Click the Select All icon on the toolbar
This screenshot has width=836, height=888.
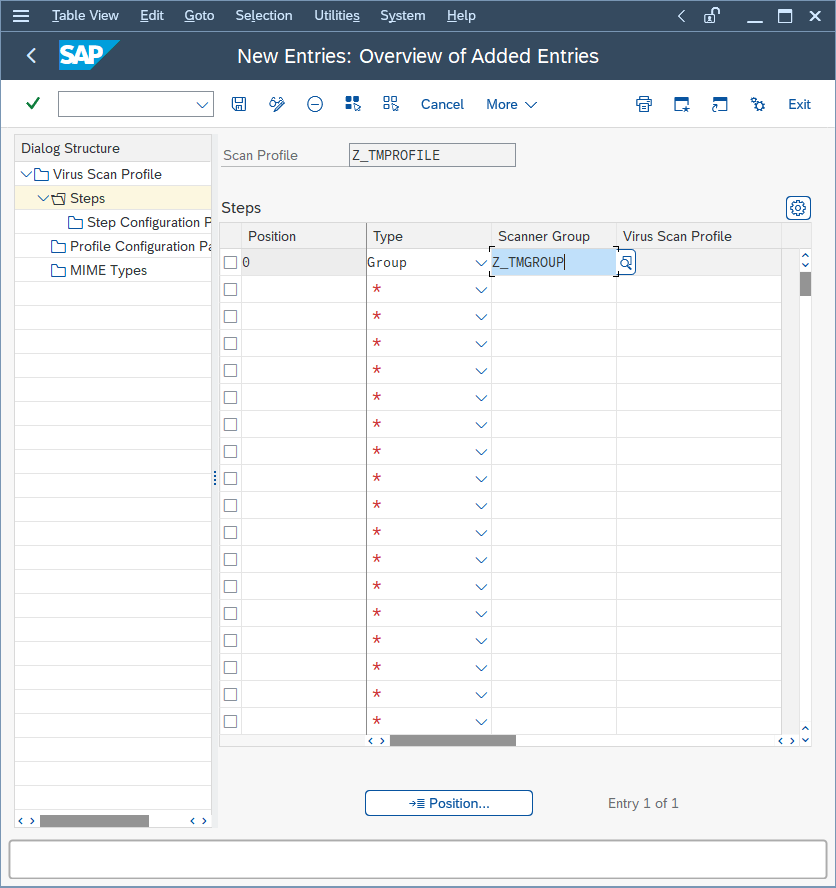point(352,104)
